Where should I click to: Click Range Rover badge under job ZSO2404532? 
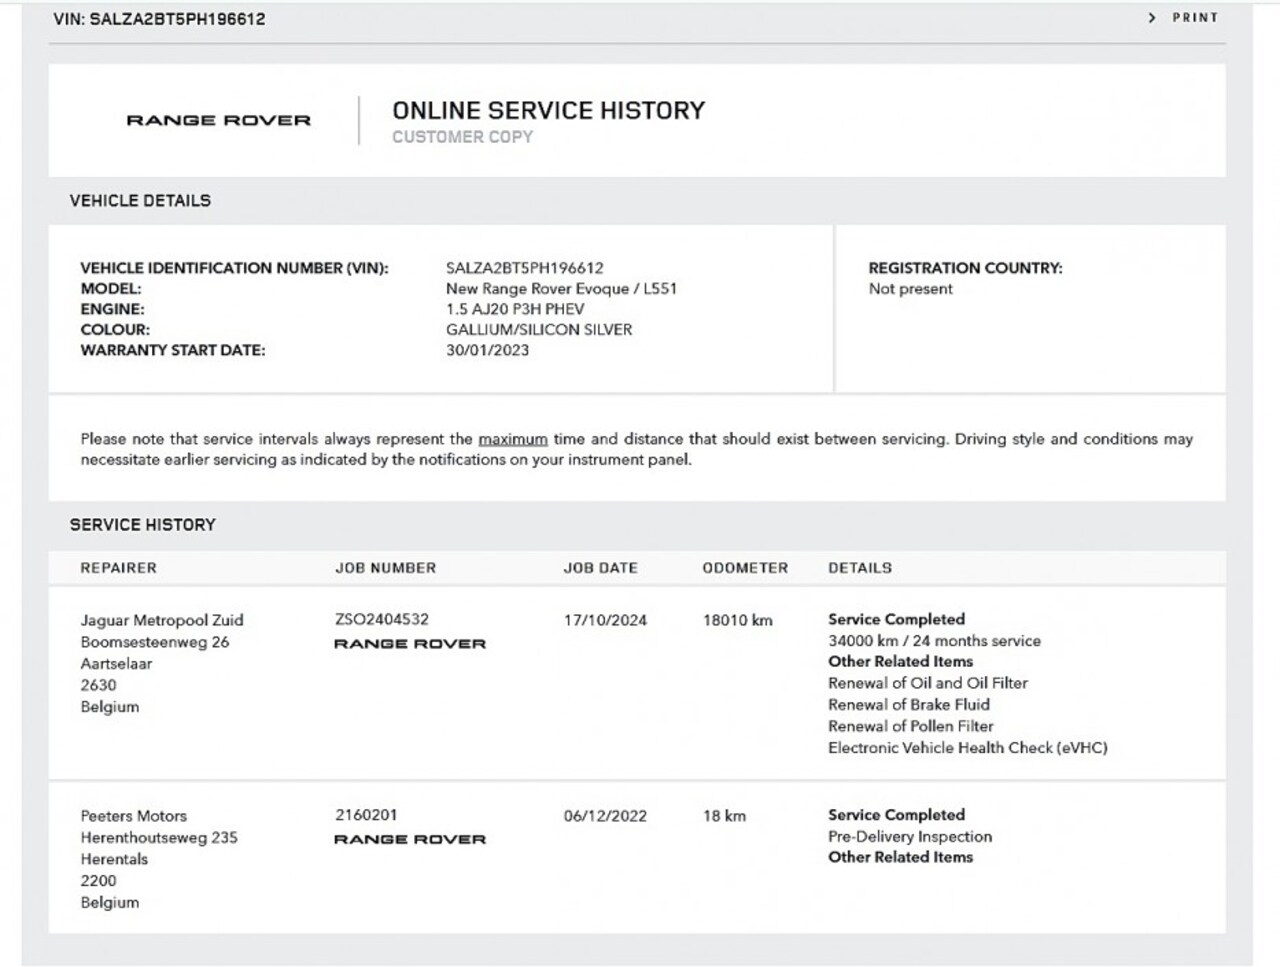409,644
